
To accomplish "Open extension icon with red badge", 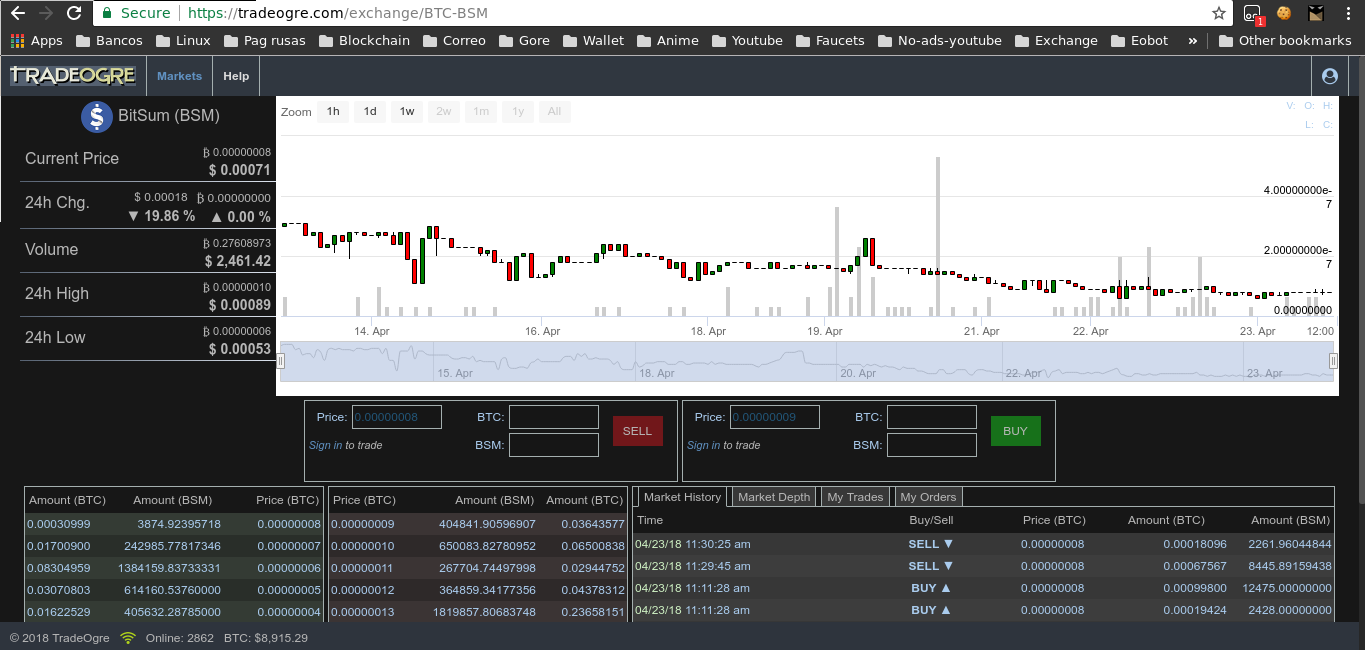I will point(1253,14).
